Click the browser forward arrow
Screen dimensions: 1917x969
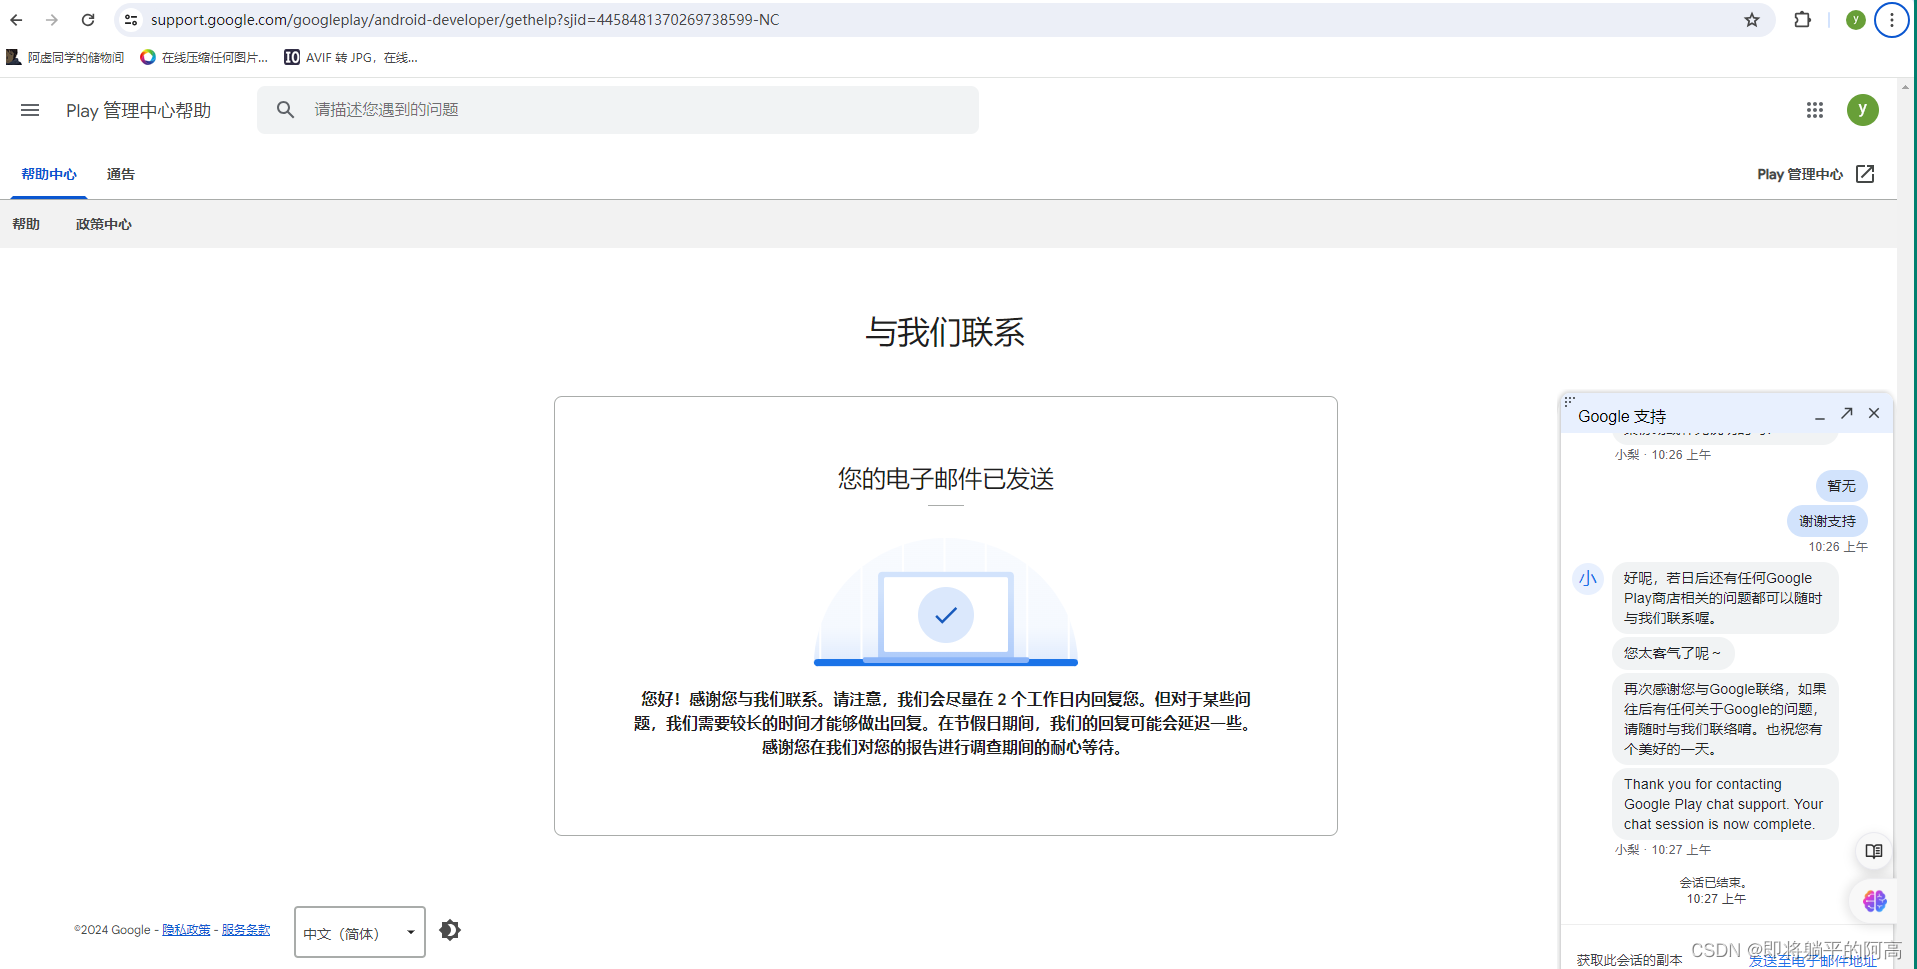[52, 20]
